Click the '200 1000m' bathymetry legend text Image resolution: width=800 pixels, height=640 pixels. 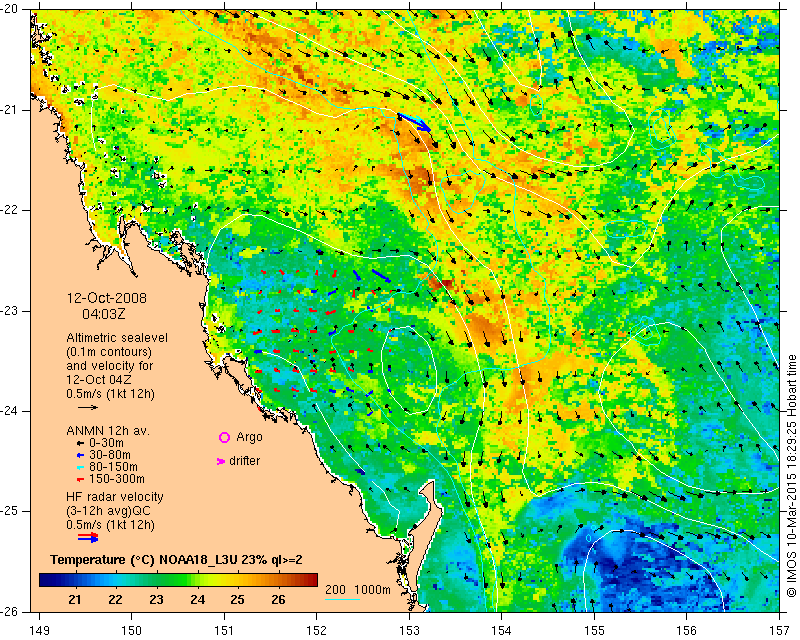point(358,589)
